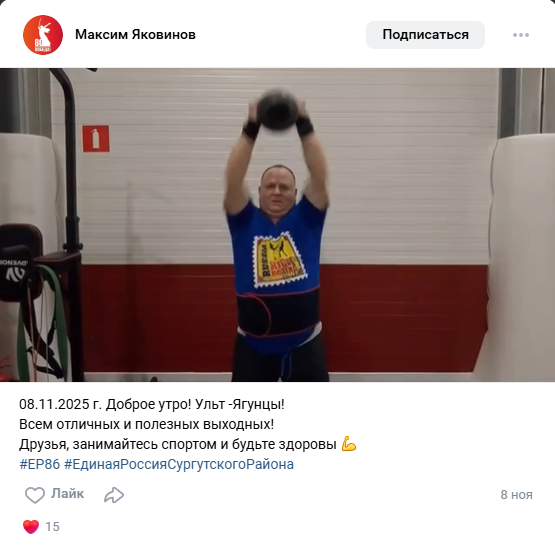Share the post with arrow icon
This screenshot has width=555, height=548.
(114, 495)
